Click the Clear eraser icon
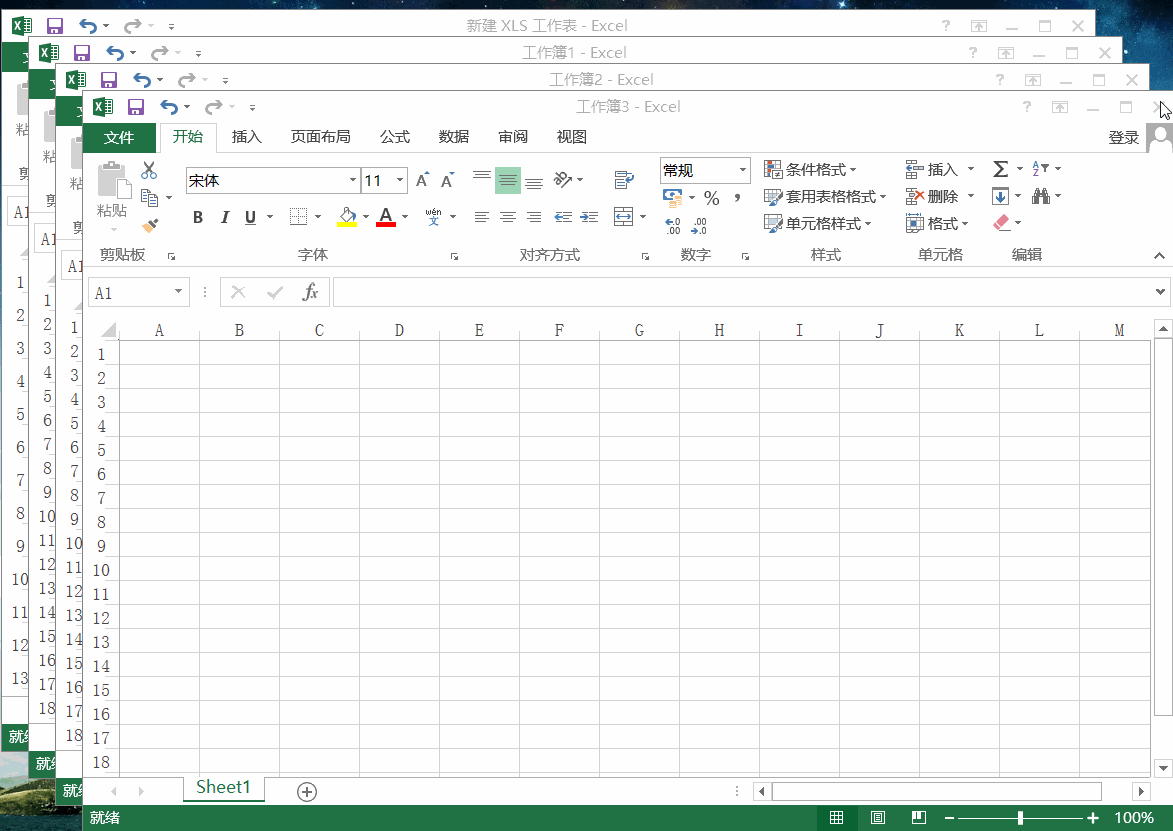 (1002, 223)
